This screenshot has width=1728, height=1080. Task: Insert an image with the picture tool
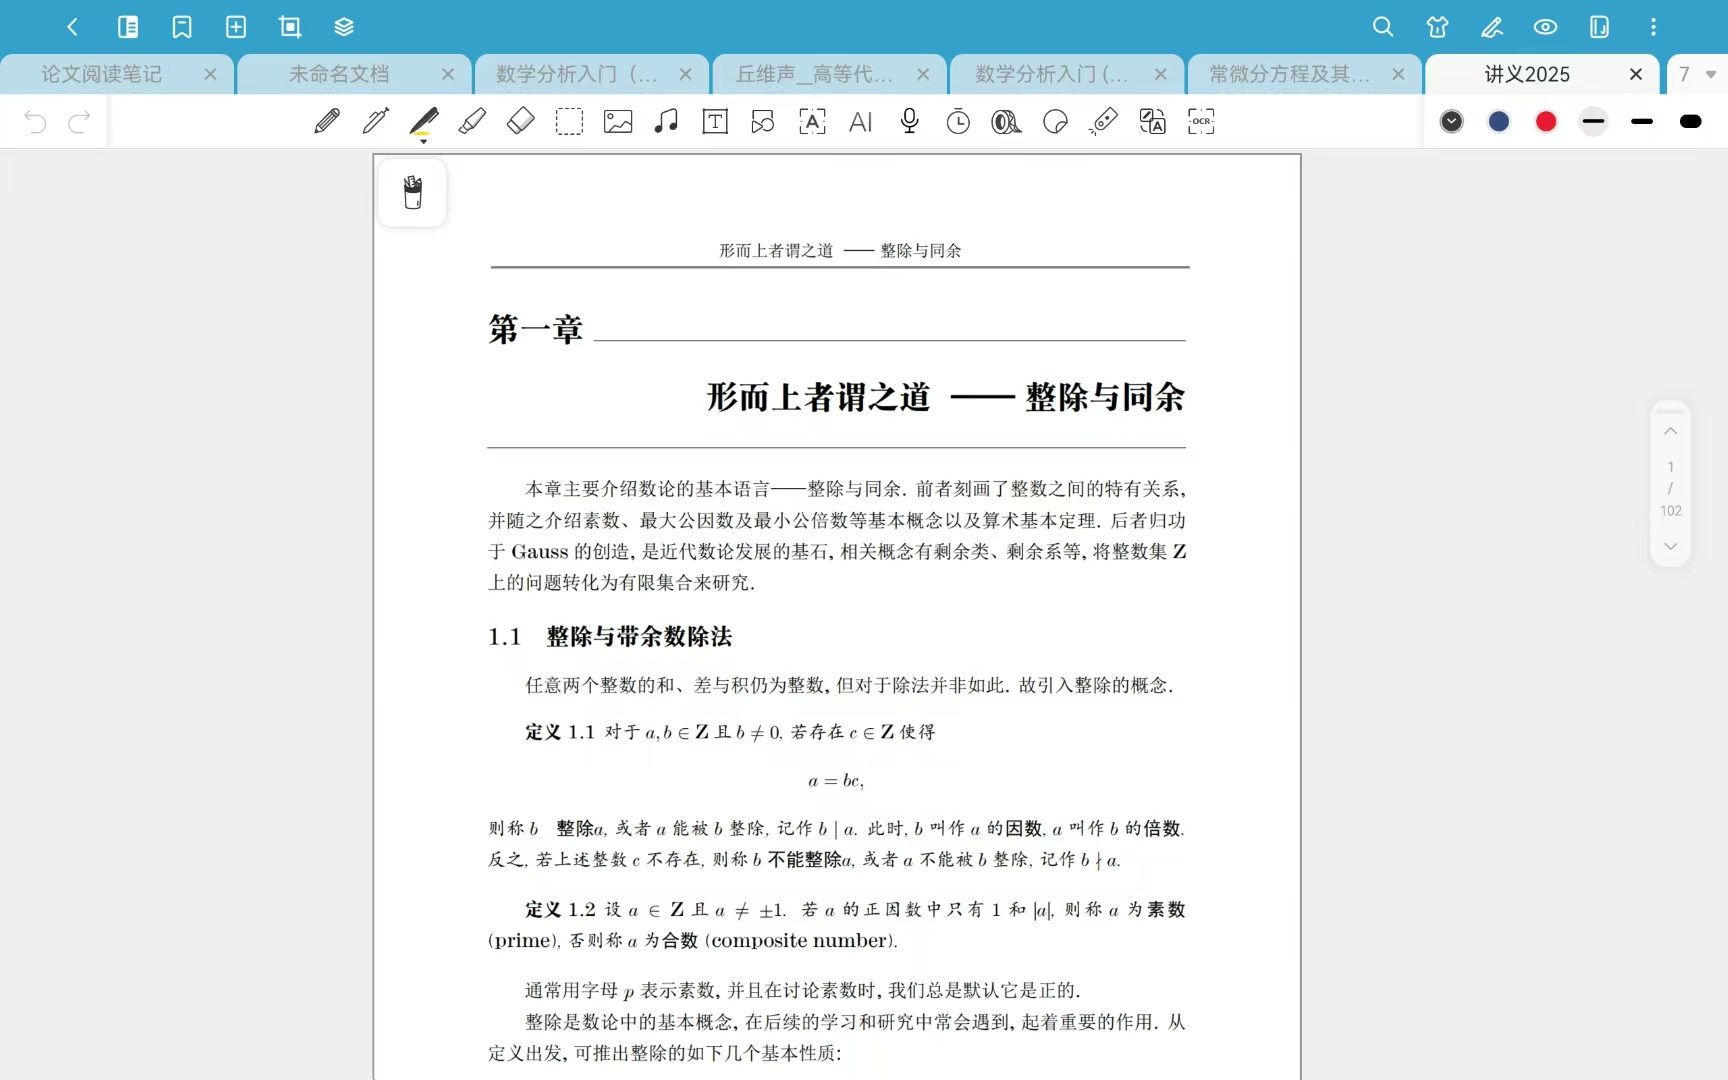pyautogui.click(x=618, y=122)
